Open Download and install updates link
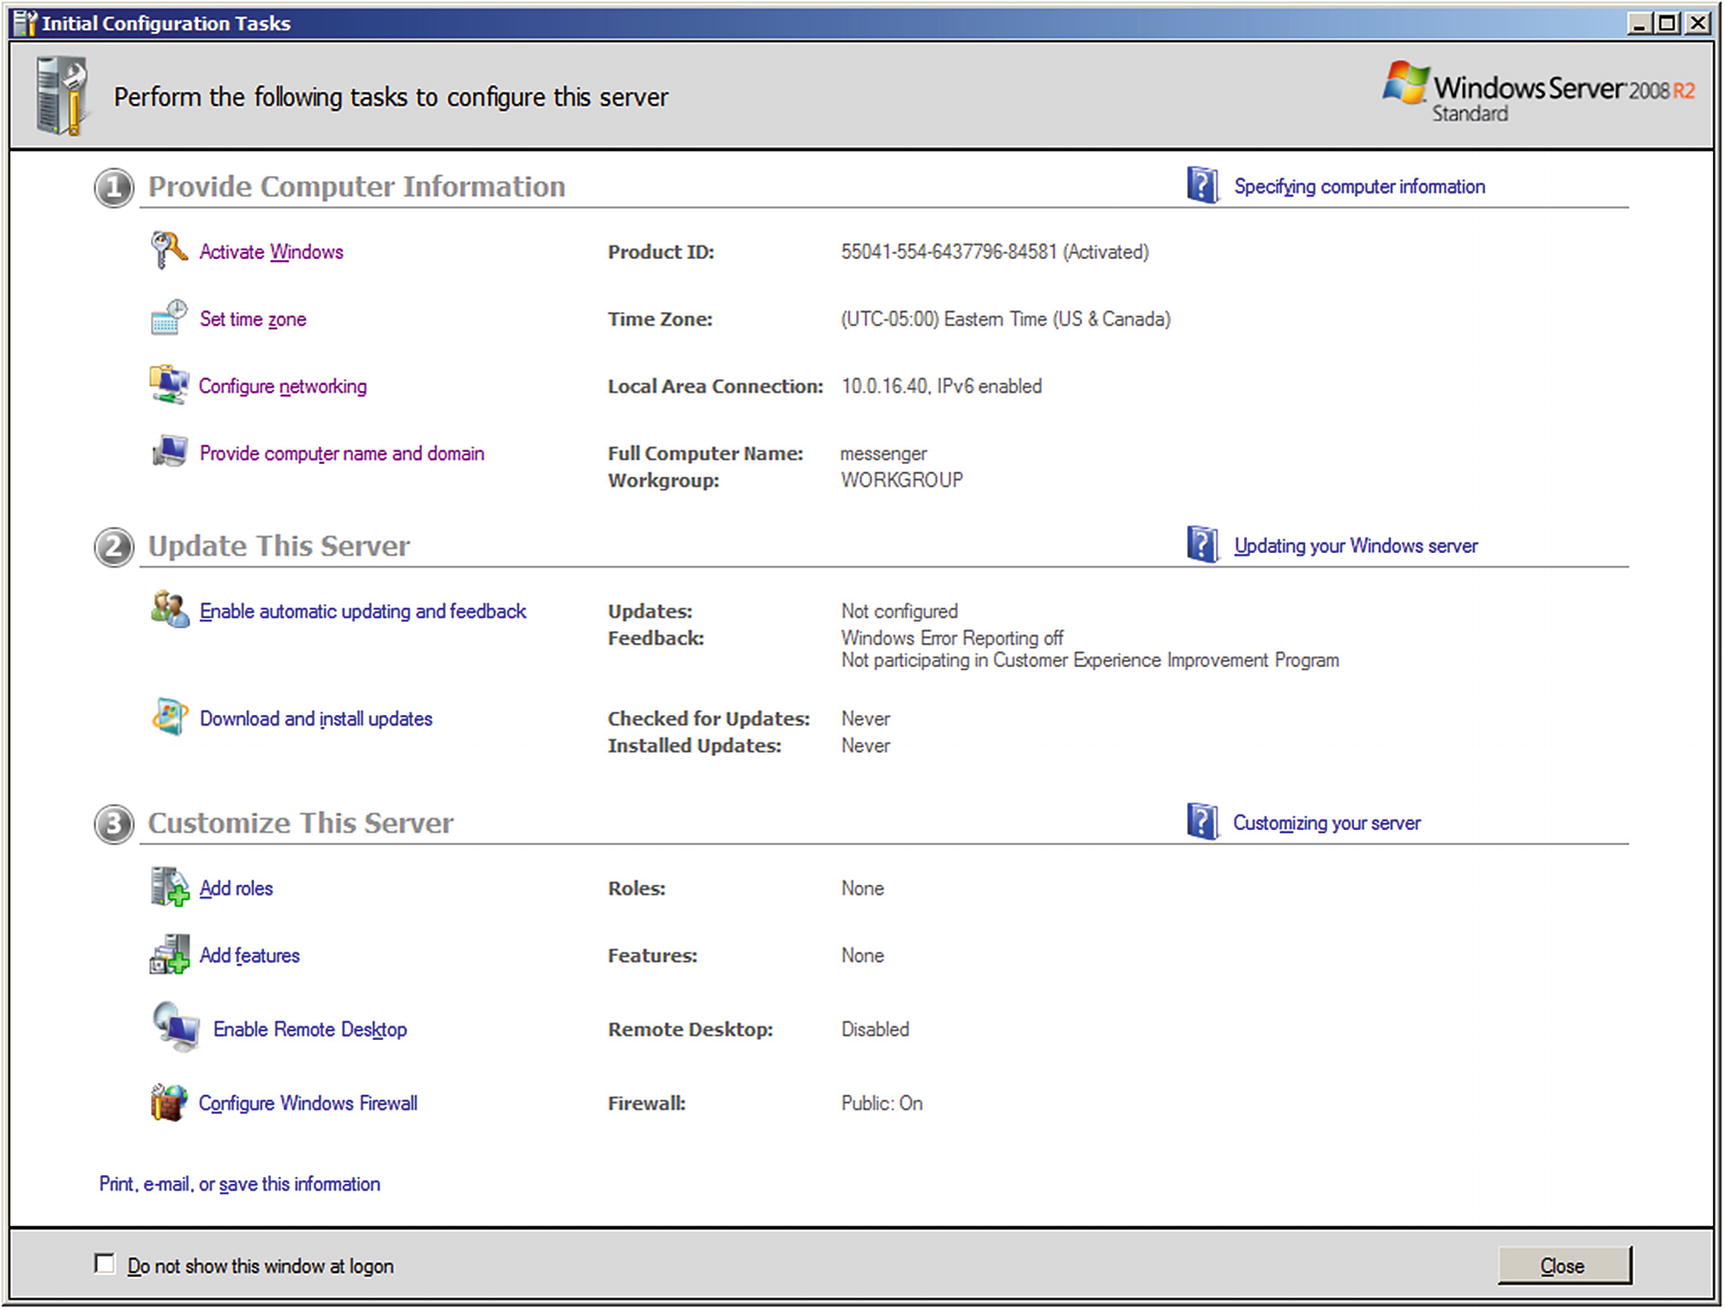Screen dimensions: 1725x1310 click(316, 718)
